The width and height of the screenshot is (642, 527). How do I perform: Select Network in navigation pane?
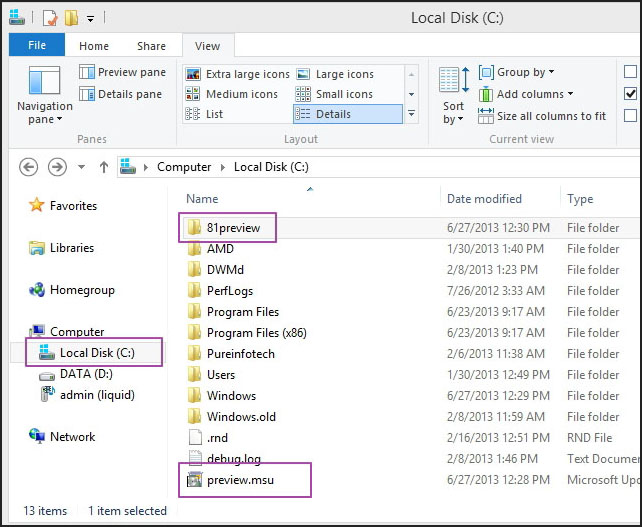62,437
